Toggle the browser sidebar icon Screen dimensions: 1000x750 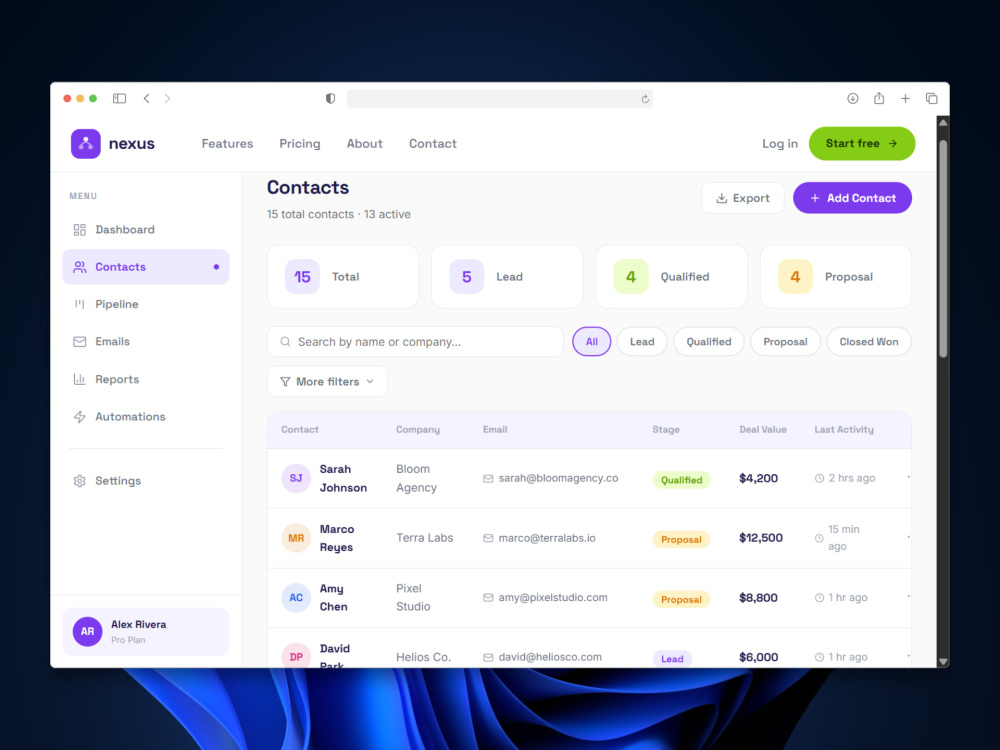point(119,98)
